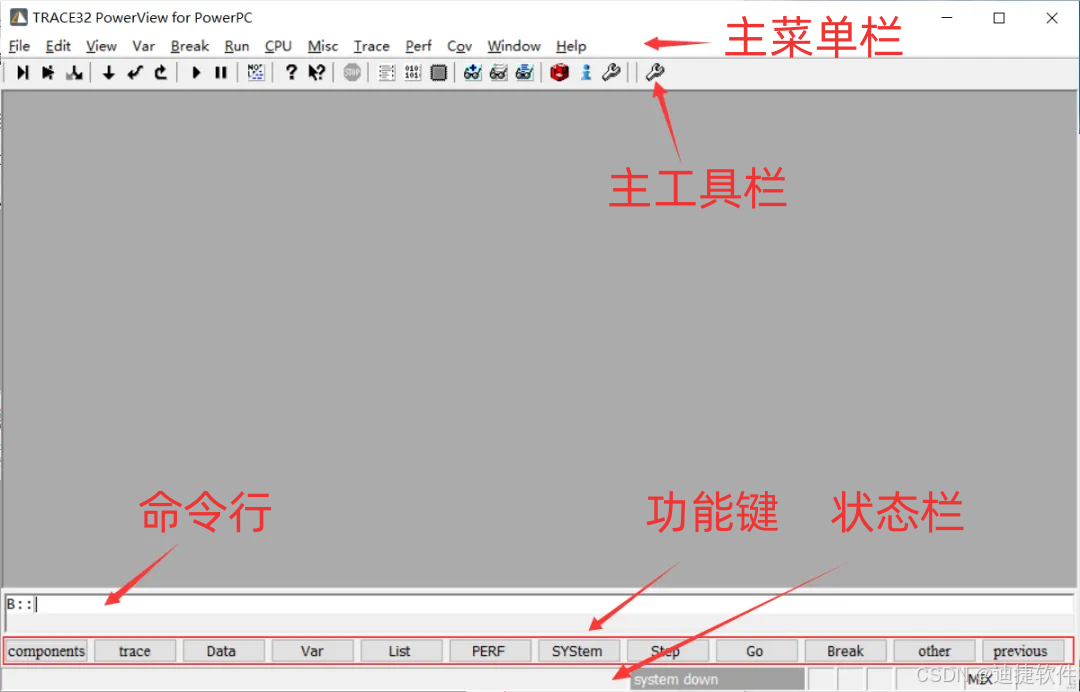Click the Go Up curved-arrow icon
The width and height of the screenshot is (1080, 692).
click(160, 72)
